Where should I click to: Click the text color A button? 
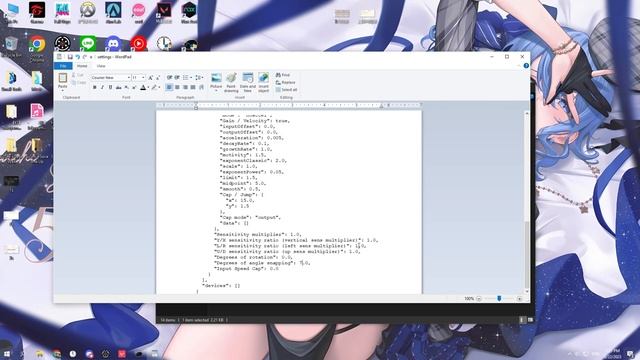(x=143, y=87)
